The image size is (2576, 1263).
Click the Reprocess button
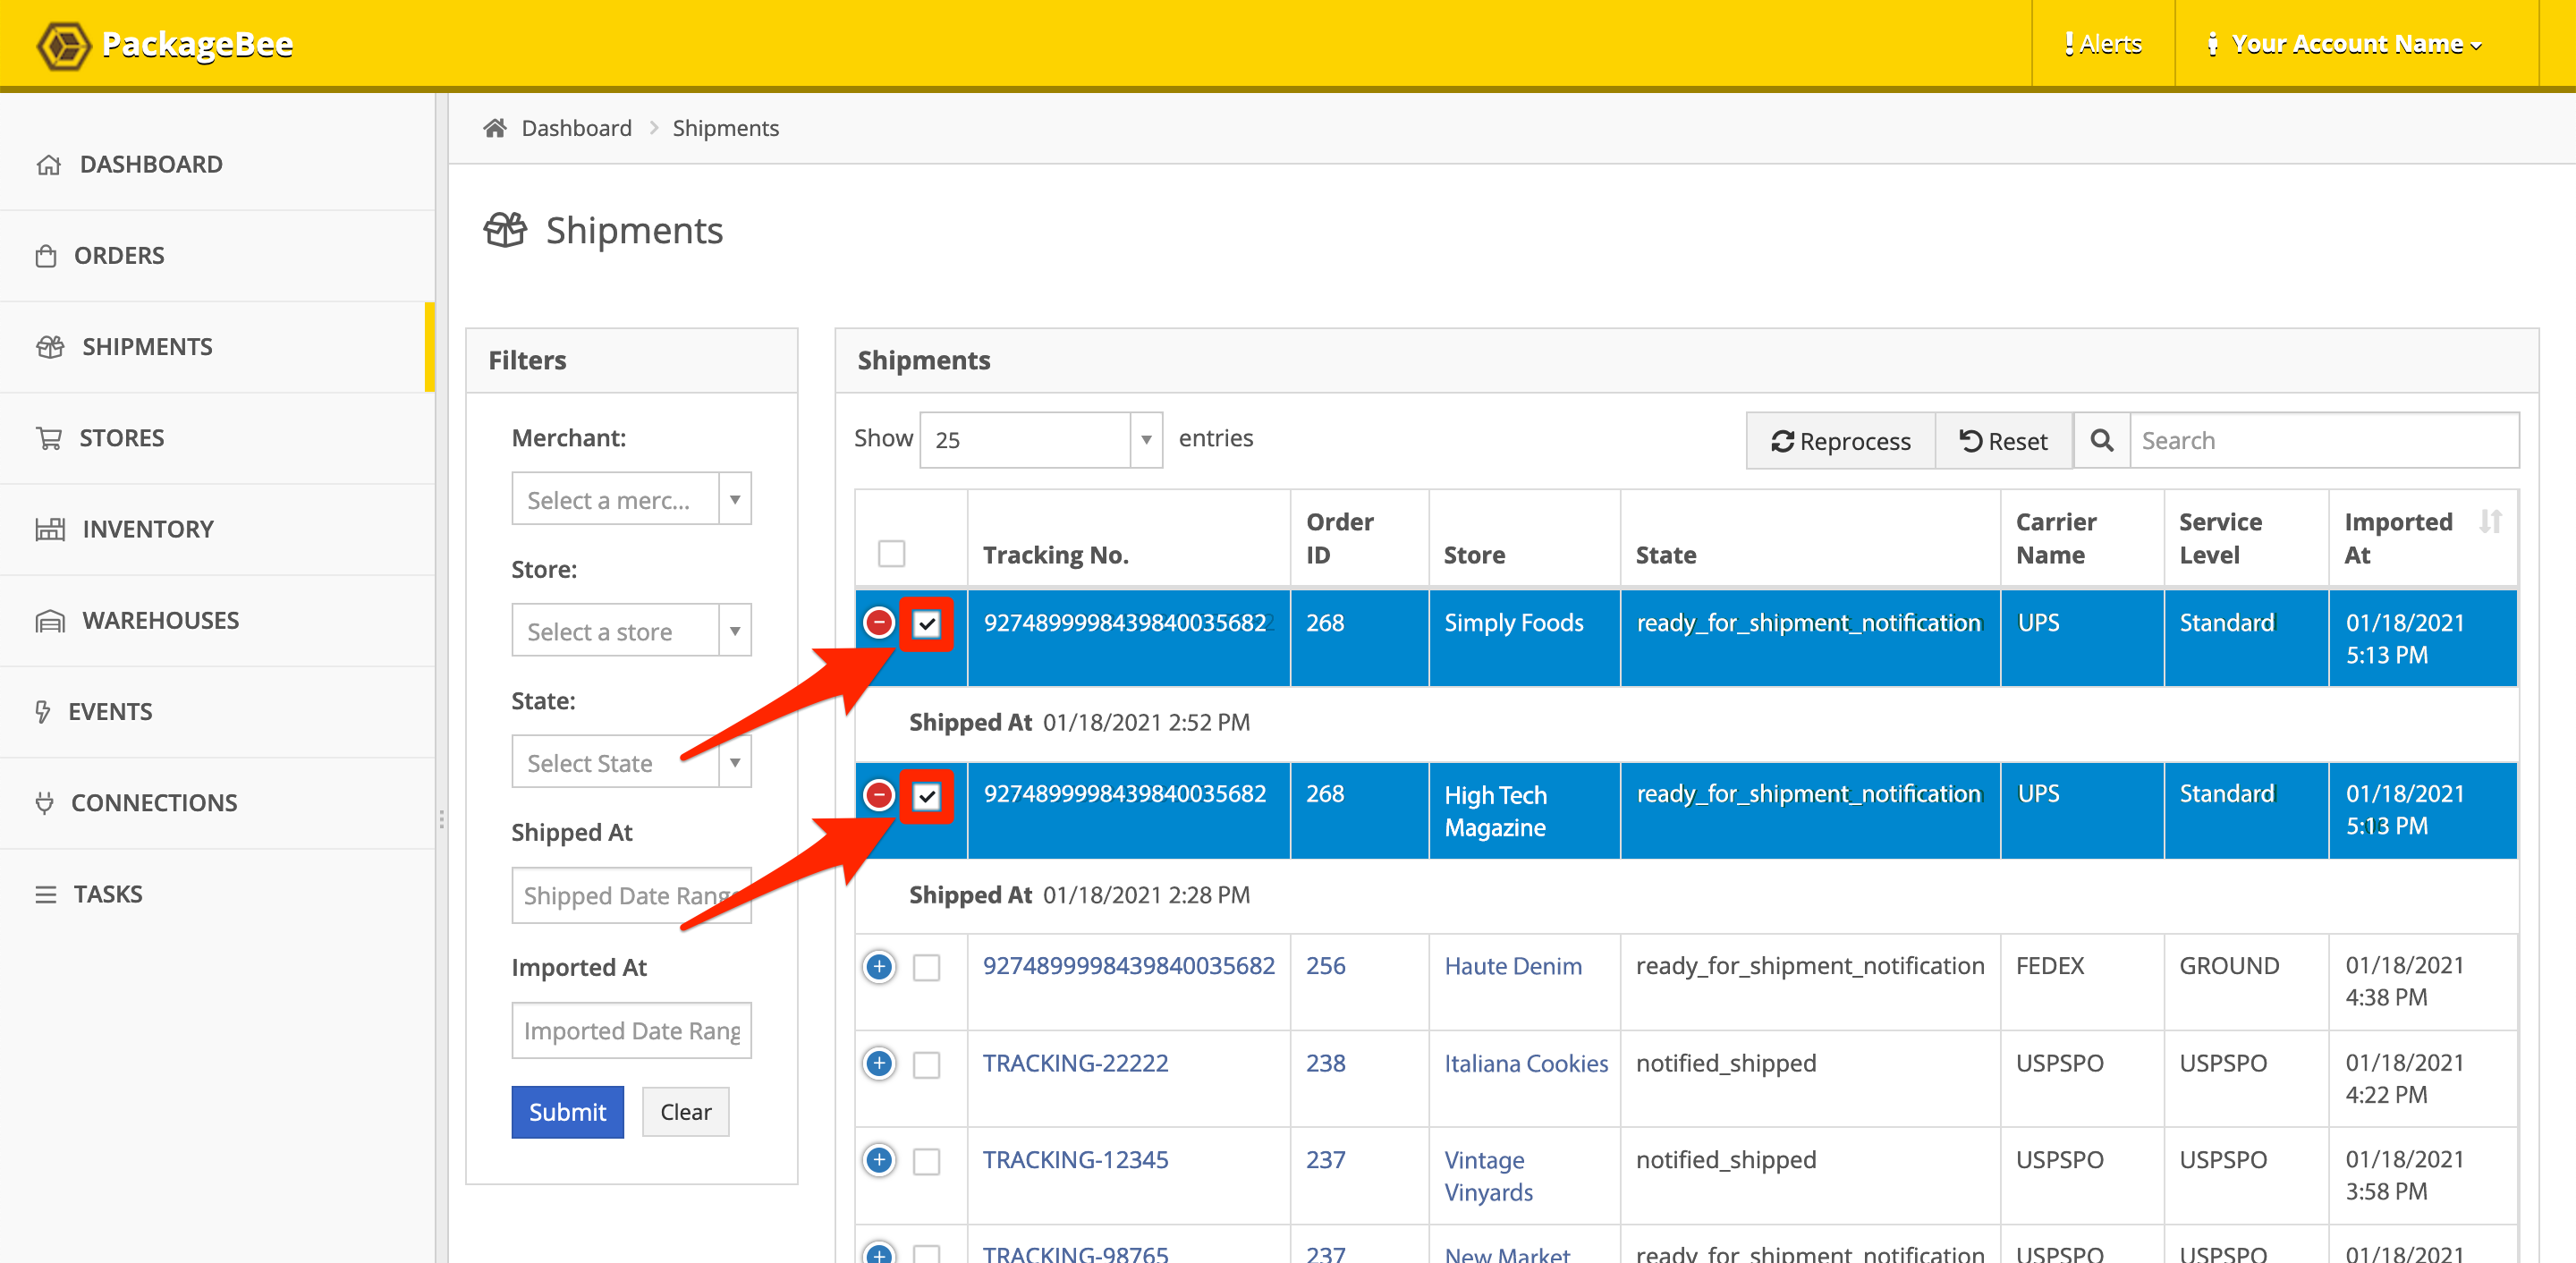[1840, 440]
